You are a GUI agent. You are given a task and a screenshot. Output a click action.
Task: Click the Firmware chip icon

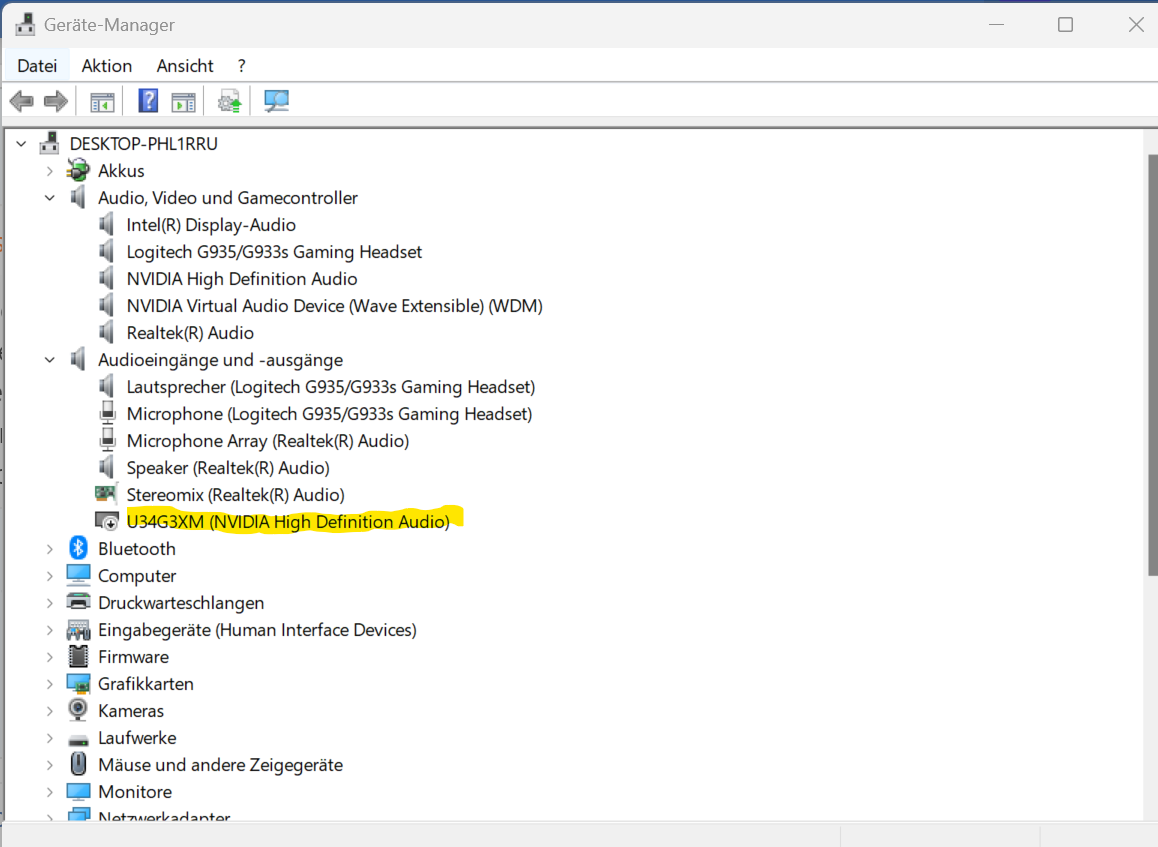click(x=78, y=656)
